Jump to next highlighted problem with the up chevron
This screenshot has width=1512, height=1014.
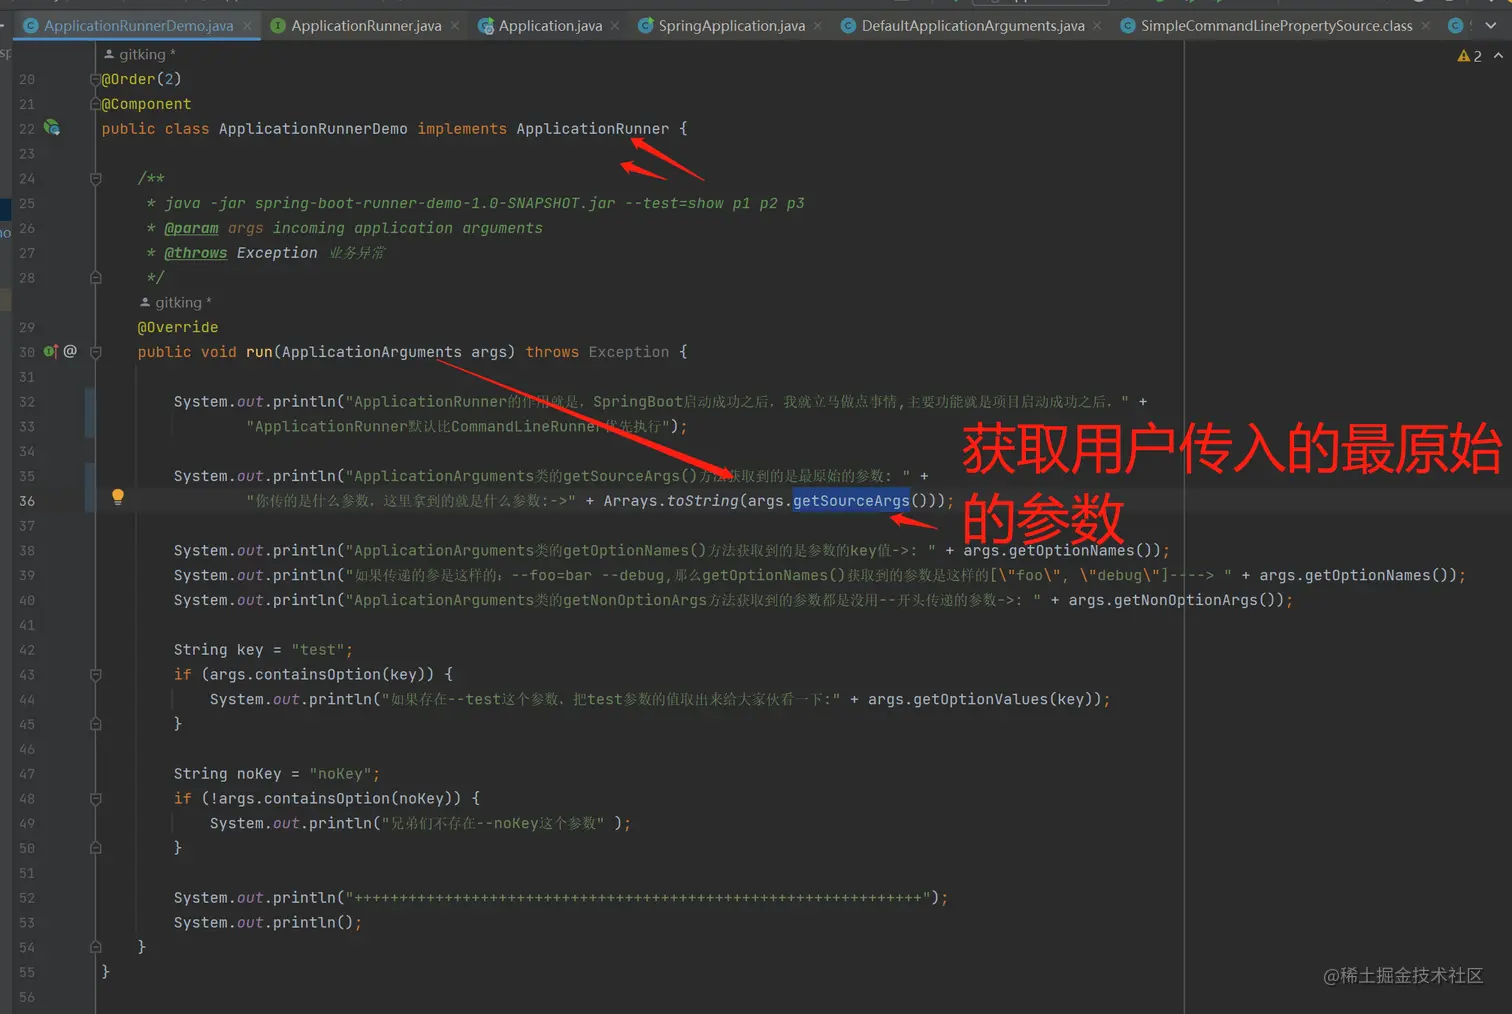1498,56
